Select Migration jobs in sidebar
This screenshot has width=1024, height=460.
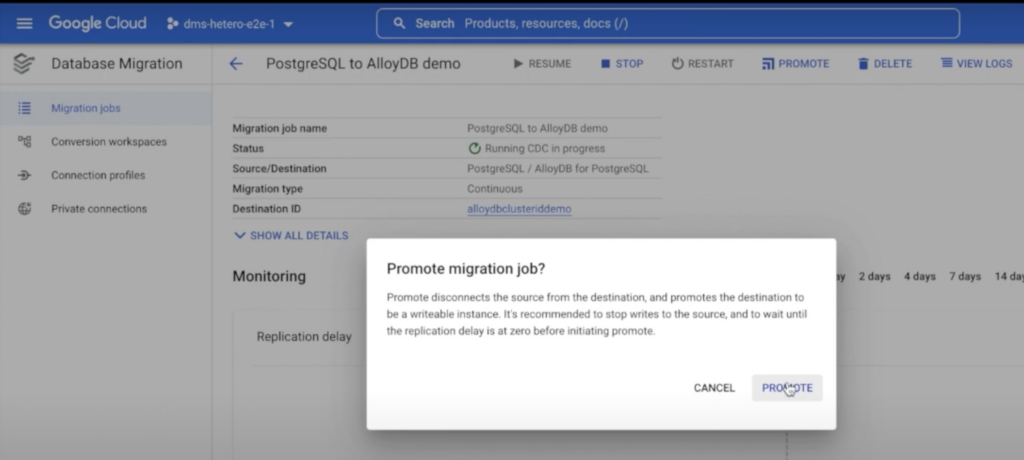point(86,108)
